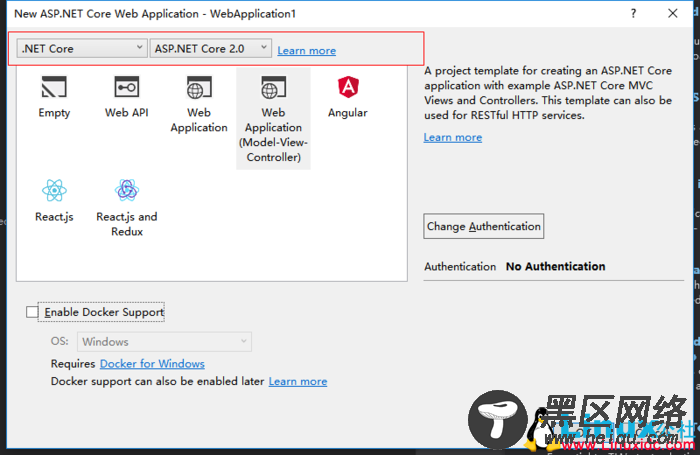Pick the Web Application template icon
This screenshot has height=455, width=700.
tap(199, 87)
